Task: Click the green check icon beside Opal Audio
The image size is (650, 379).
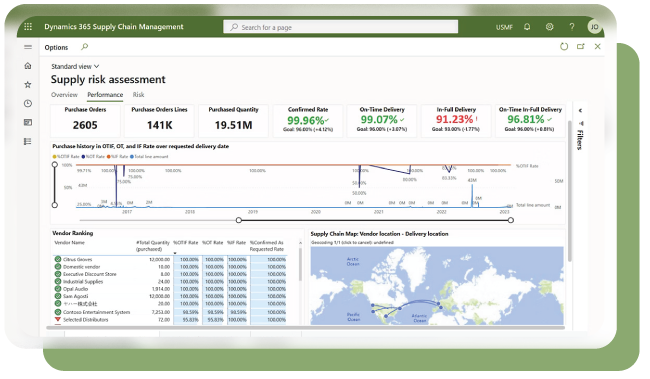Action: tap(58, 289)
